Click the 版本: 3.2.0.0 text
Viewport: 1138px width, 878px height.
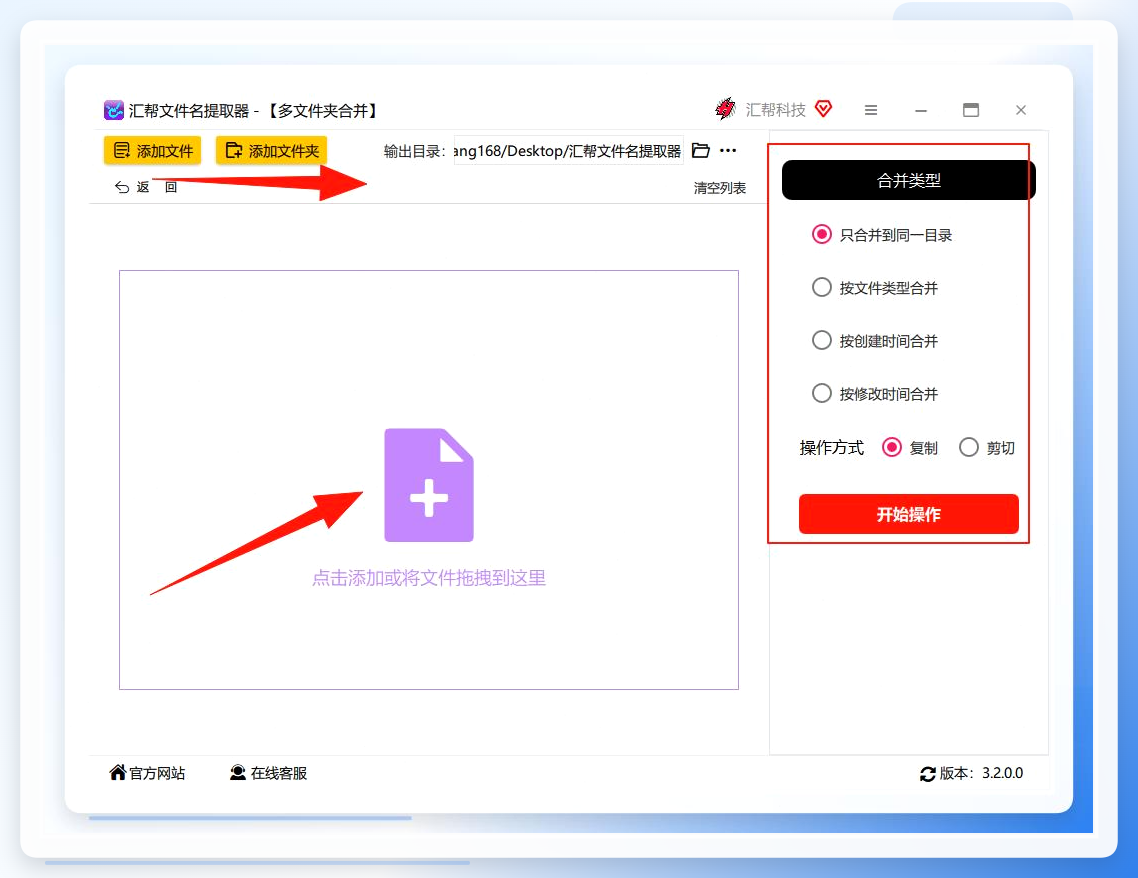[981, 774]
